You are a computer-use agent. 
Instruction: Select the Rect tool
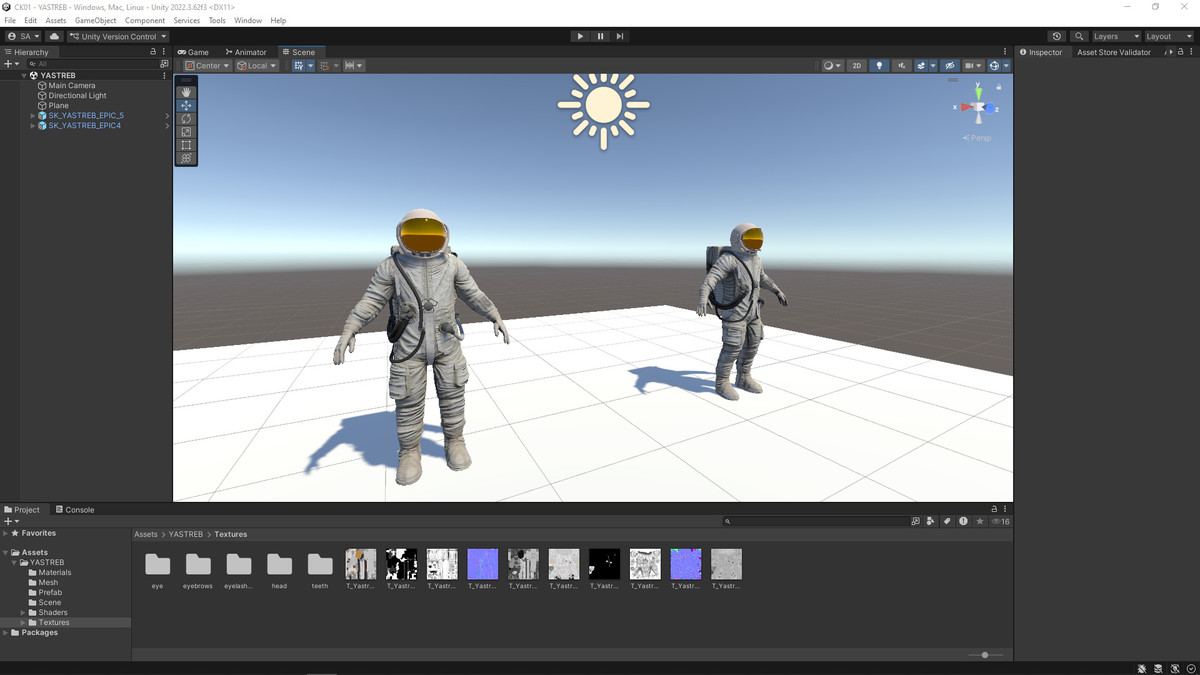click(x=186, y=145)
